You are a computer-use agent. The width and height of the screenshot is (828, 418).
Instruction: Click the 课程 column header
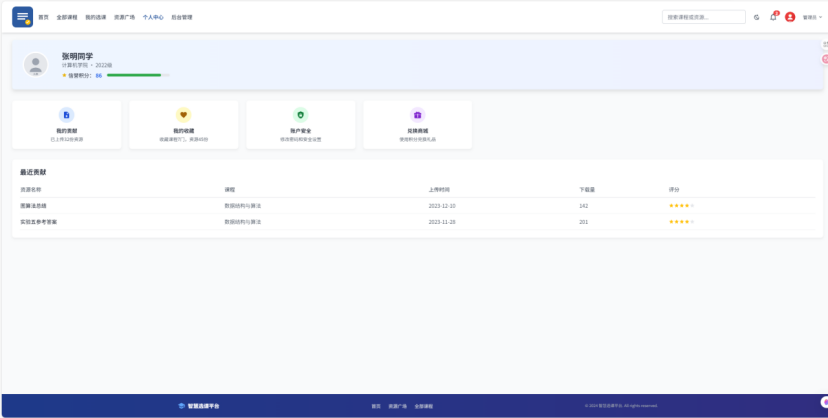click(230, 189)
